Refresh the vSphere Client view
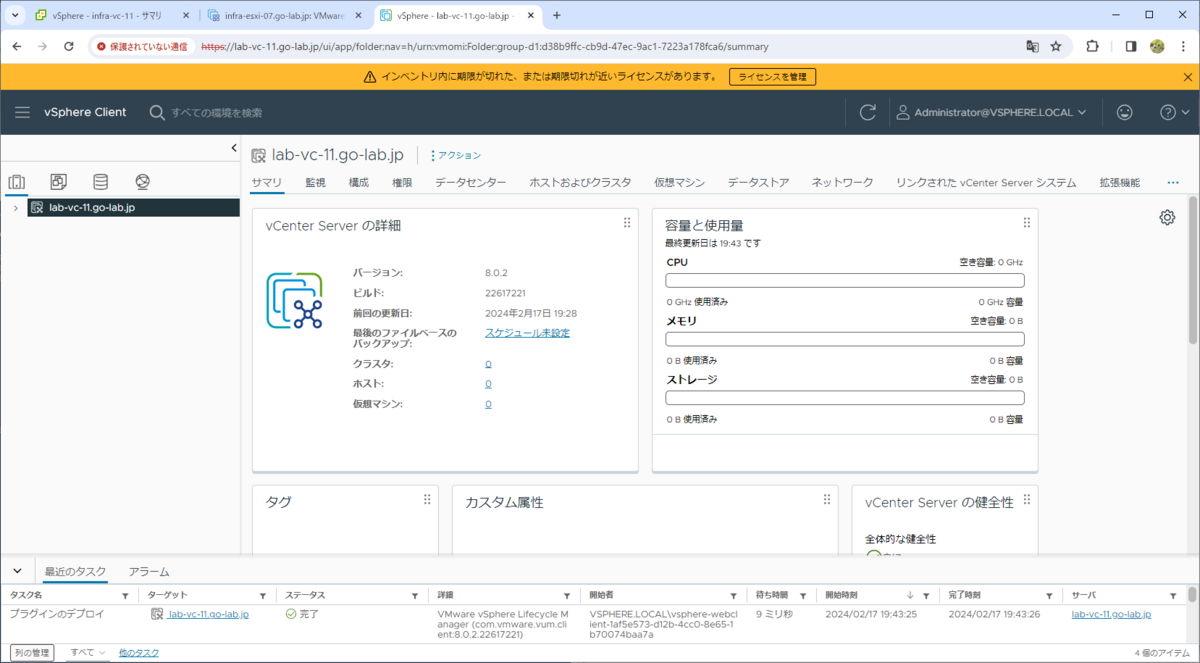This screenshot has width=1200, height=663. tap(868, 112)
